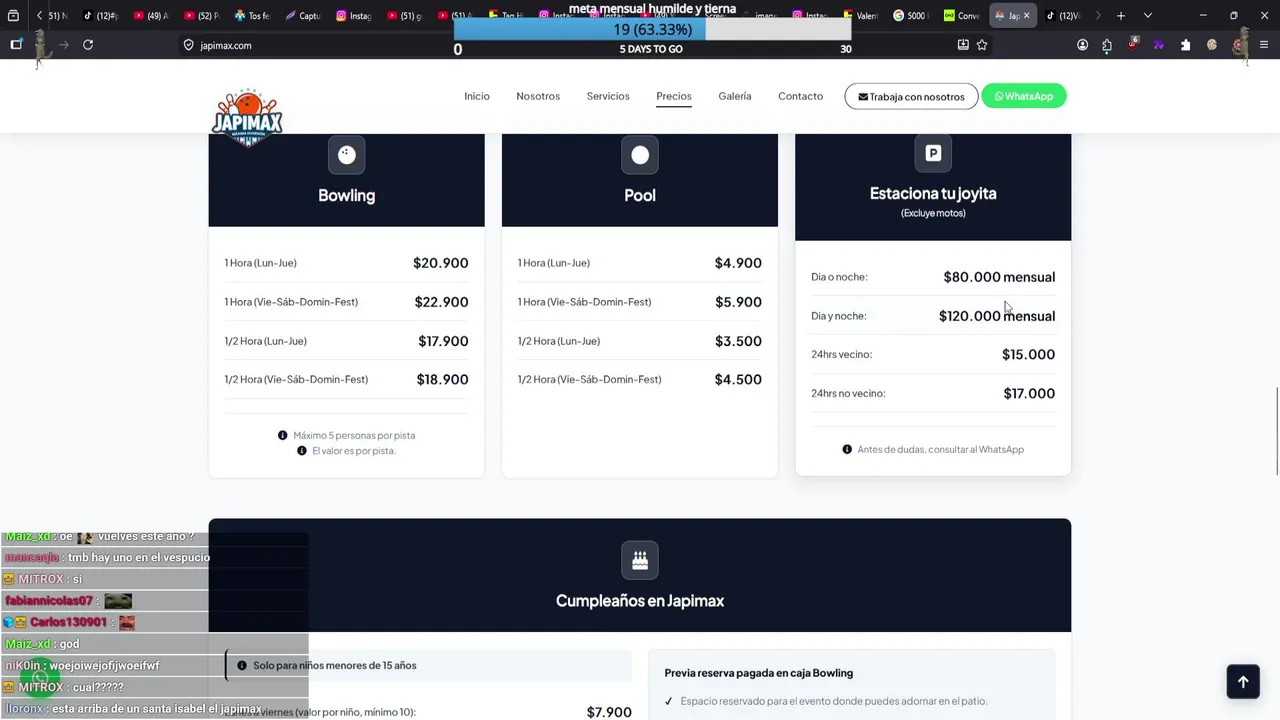
Task: List all tabs dropdown arrow
Action: pyautogui.click(x=1147, y=16)
